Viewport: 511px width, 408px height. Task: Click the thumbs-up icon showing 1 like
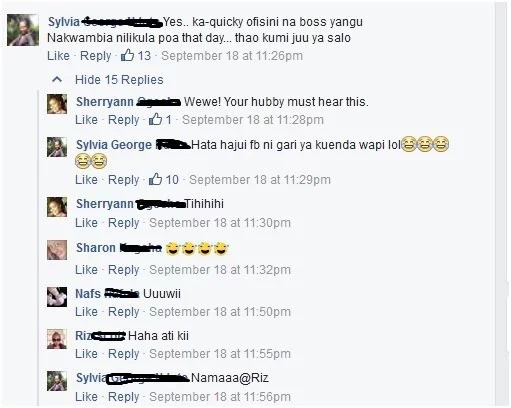[155, 119]
